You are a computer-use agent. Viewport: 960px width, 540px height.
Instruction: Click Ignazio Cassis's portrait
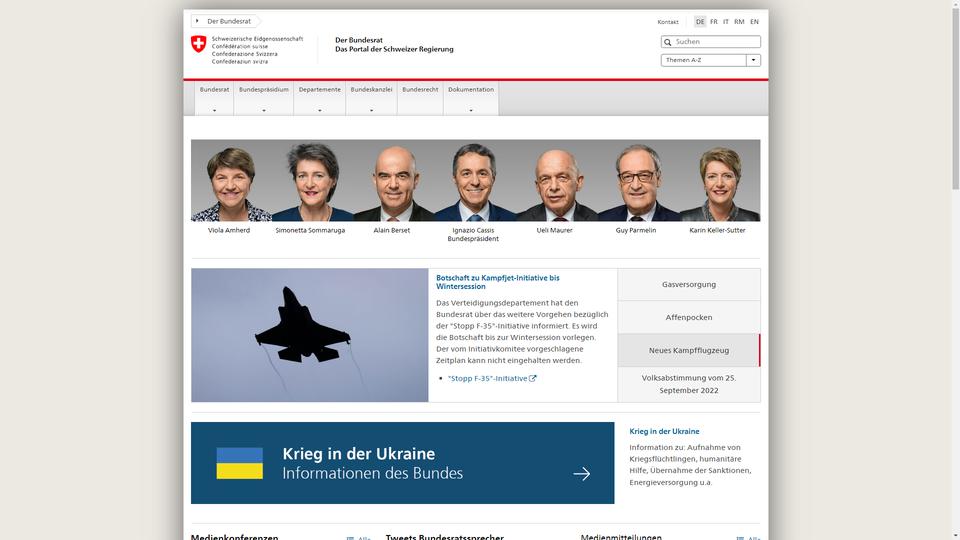pyautogui.click(x=474, y=182)
